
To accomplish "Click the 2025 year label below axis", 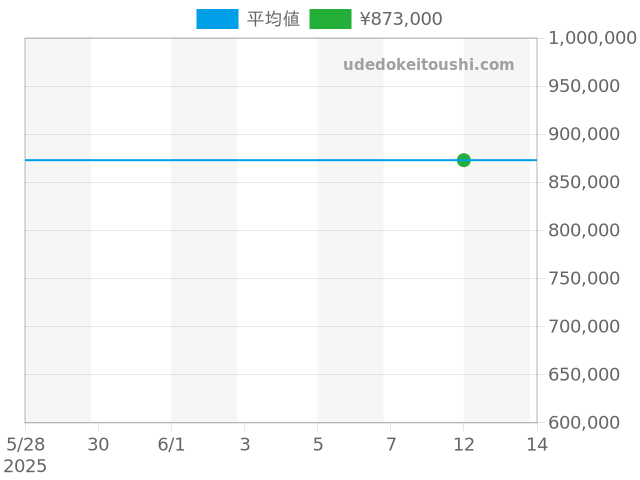I will (x=25, y=466).
